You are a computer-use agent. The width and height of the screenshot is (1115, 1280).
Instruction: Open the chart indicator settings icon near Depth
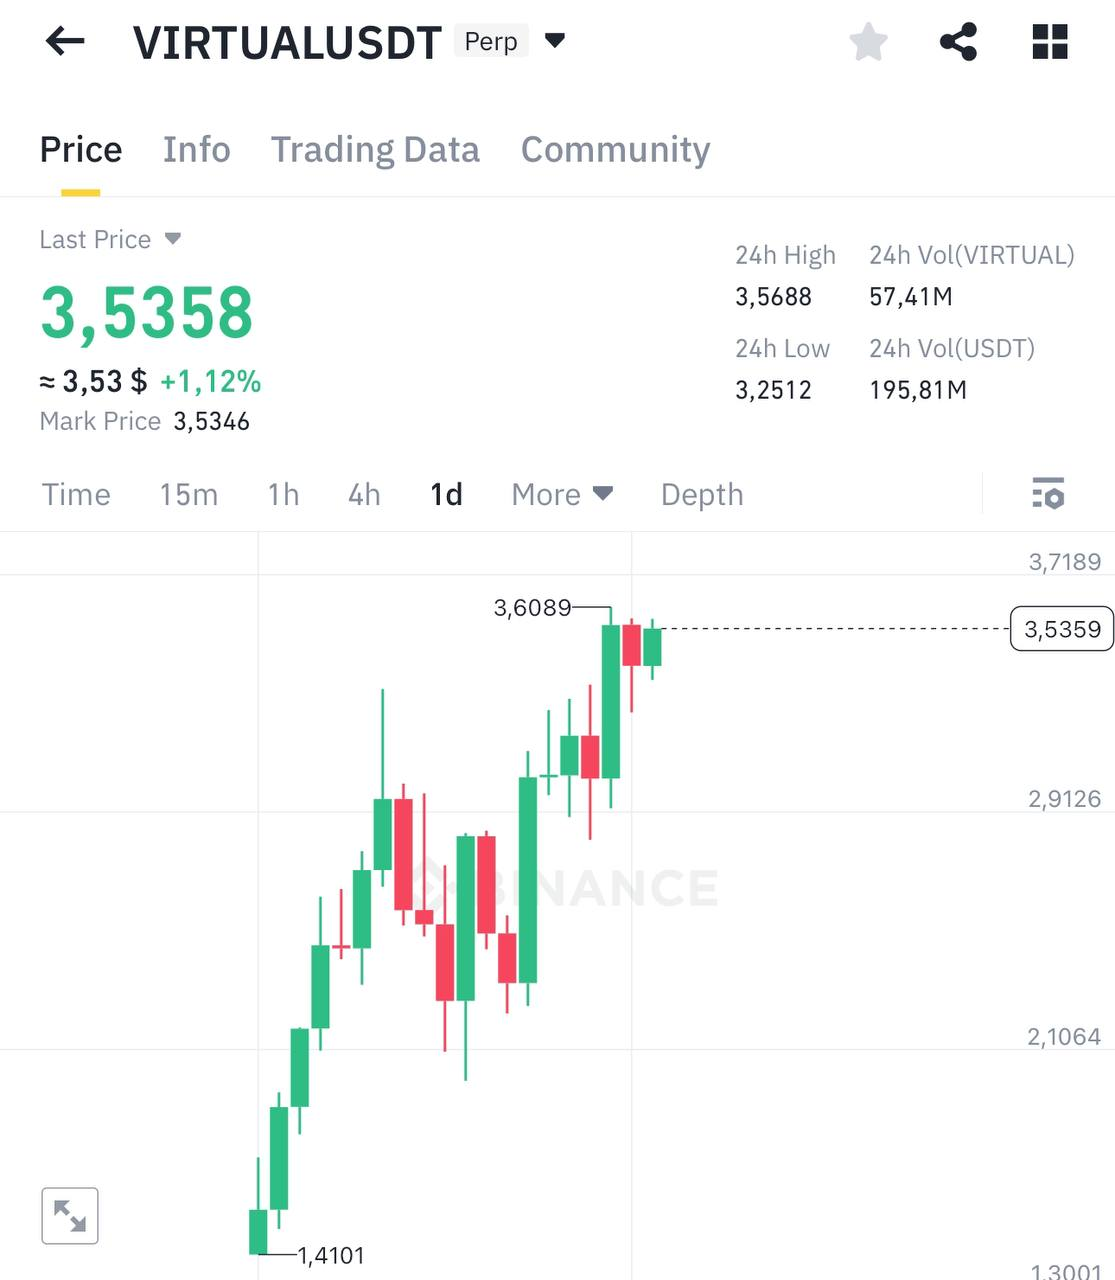[x=1047, y=494]
